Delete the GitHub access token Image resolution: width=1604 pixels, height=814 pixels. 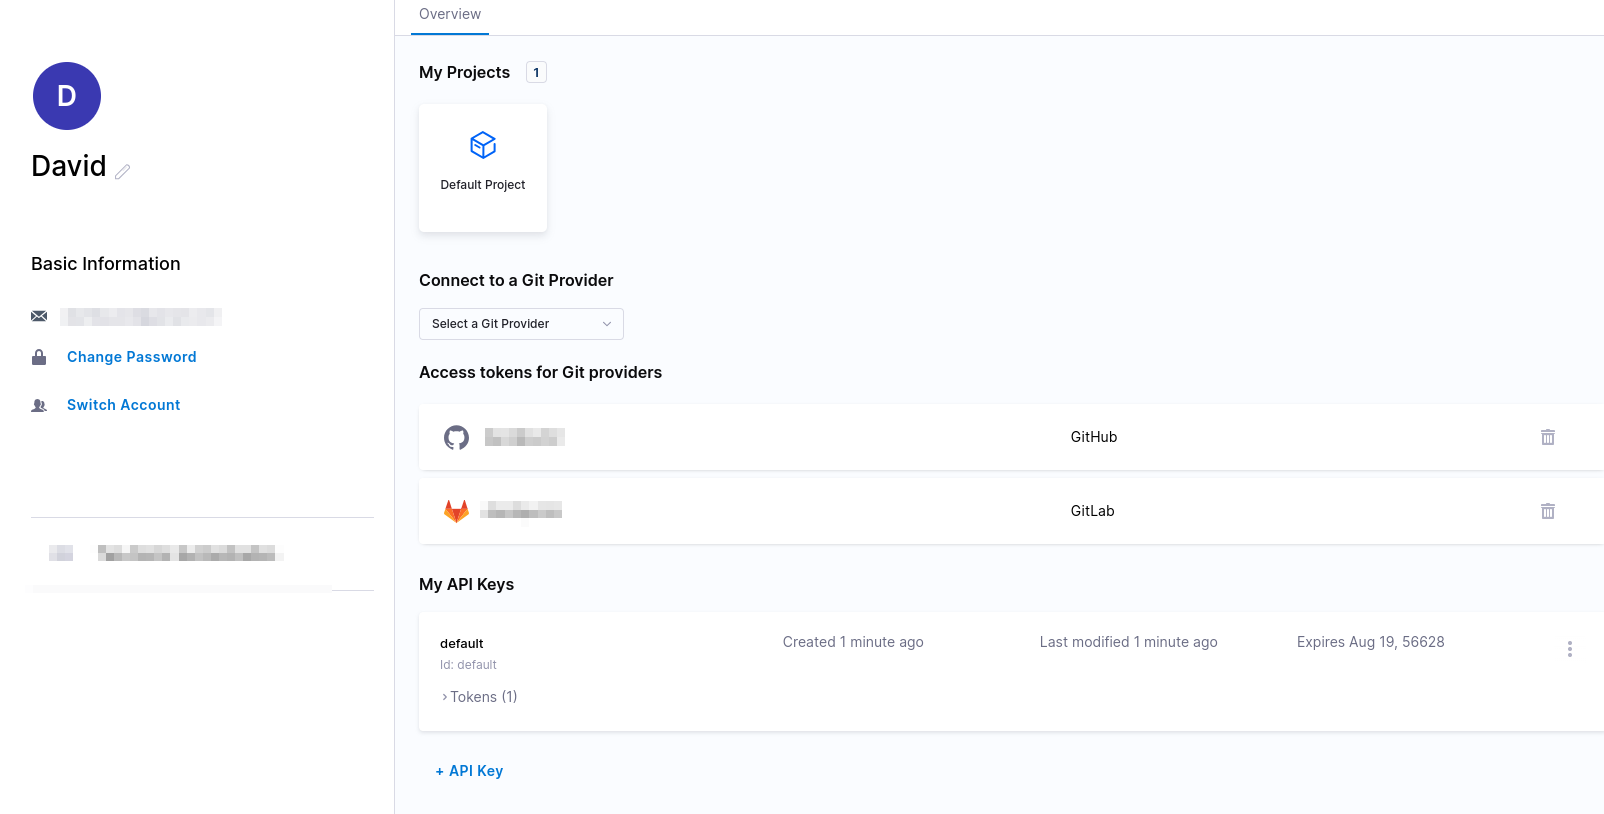[1547, 437]
